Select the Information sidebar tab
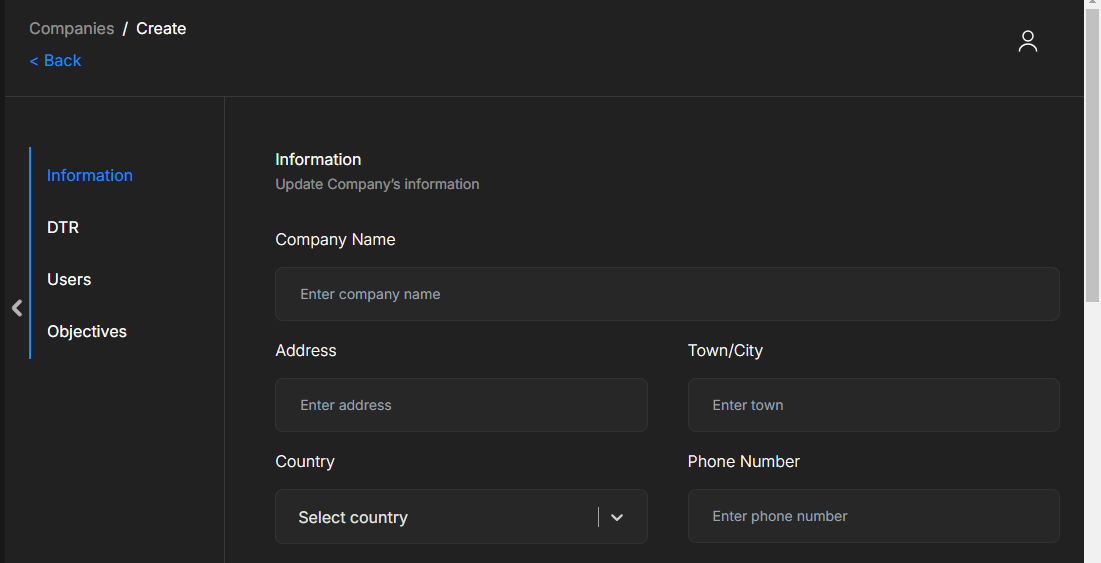1101x563 pixels. point(90,176)
